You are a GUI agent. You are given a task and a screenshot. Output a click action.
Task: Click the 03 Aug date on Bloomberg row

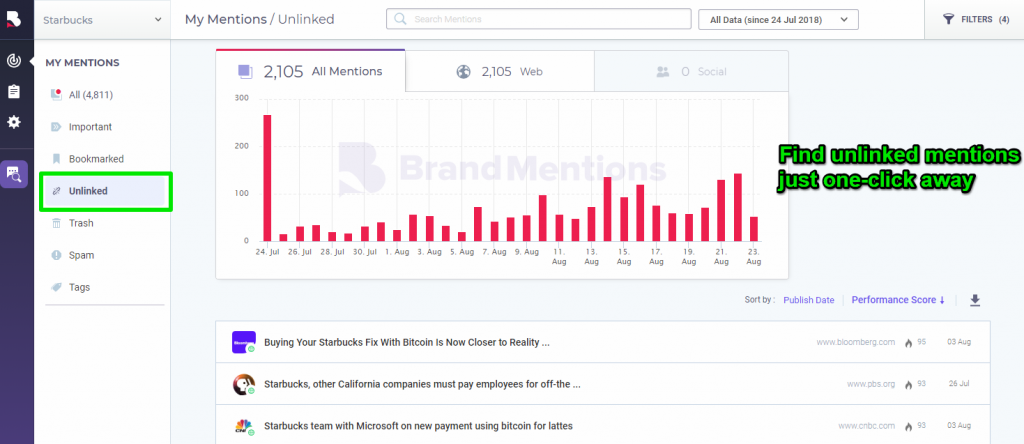pyautogui.click(x=959, y=342)
